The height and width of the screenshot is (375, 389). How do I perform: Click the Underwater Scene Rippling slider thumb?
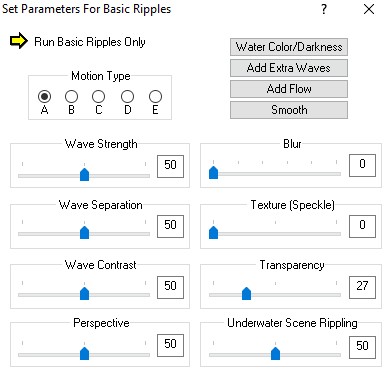click(275, 353)
